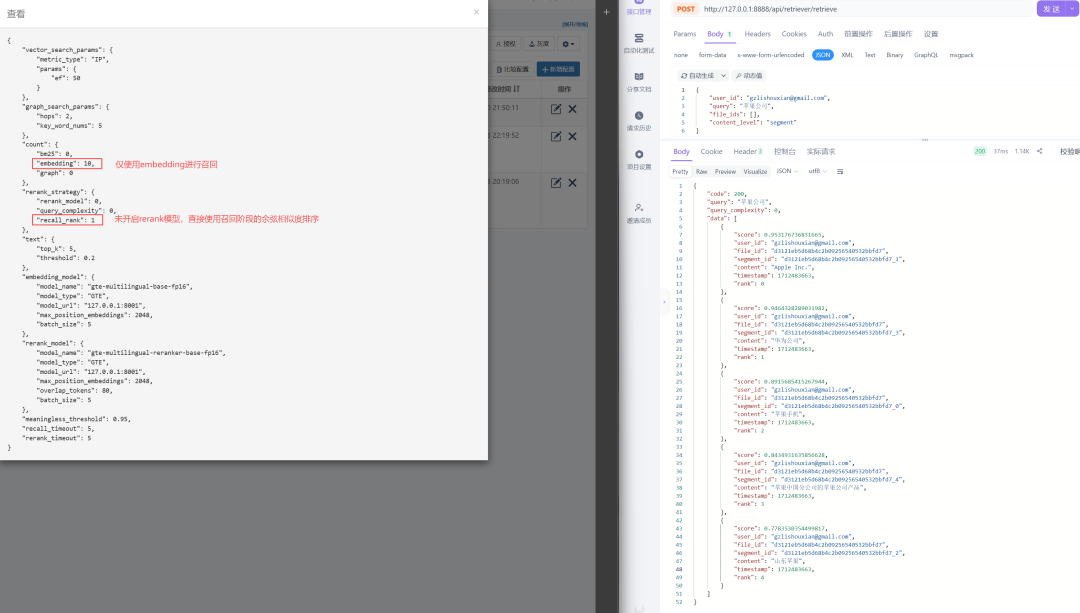Screen dimensions: 1080x613
Task: Select the x-www-form-urlencoded body type
Action: point(771,55)
